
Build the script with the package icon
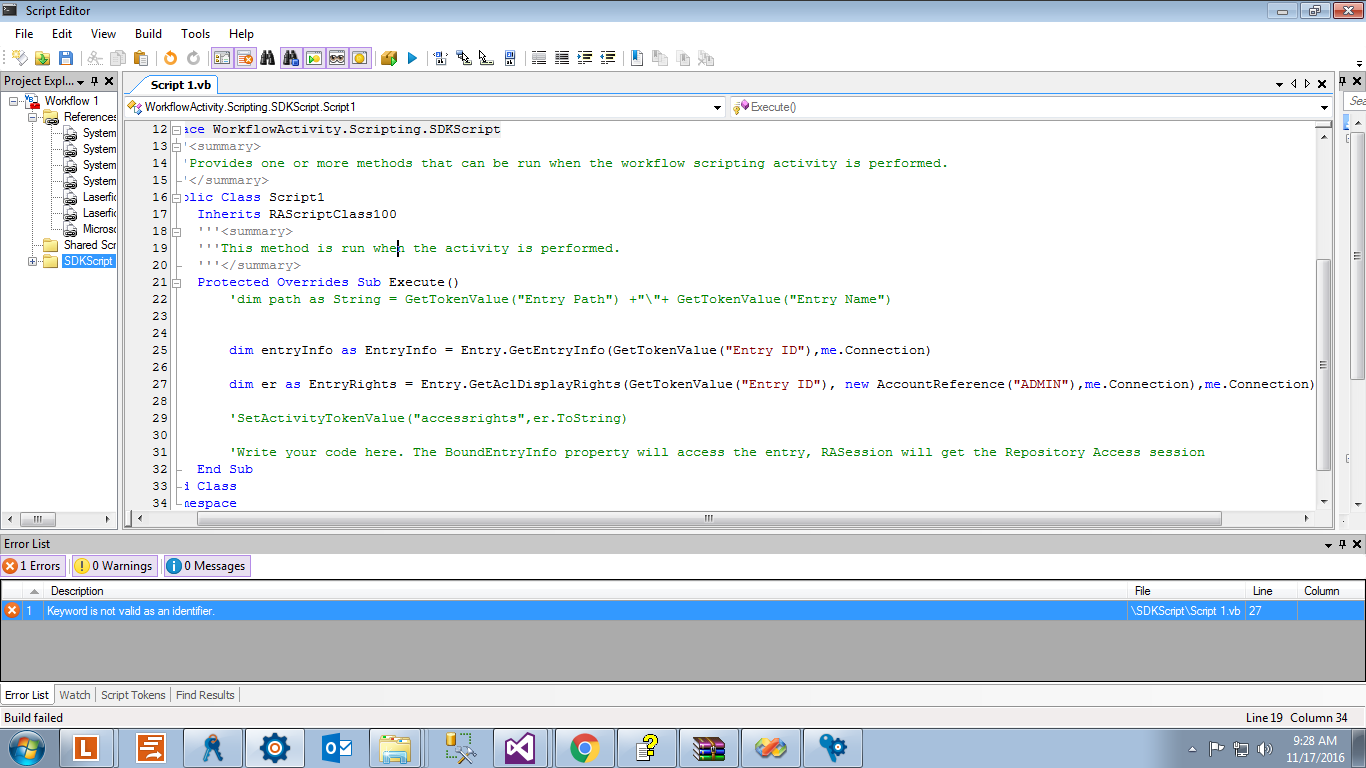[389, 58]
